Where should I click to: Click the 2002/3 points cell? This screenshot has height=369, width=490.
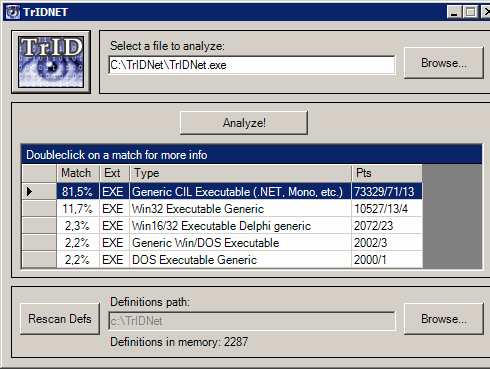(387, 243)
